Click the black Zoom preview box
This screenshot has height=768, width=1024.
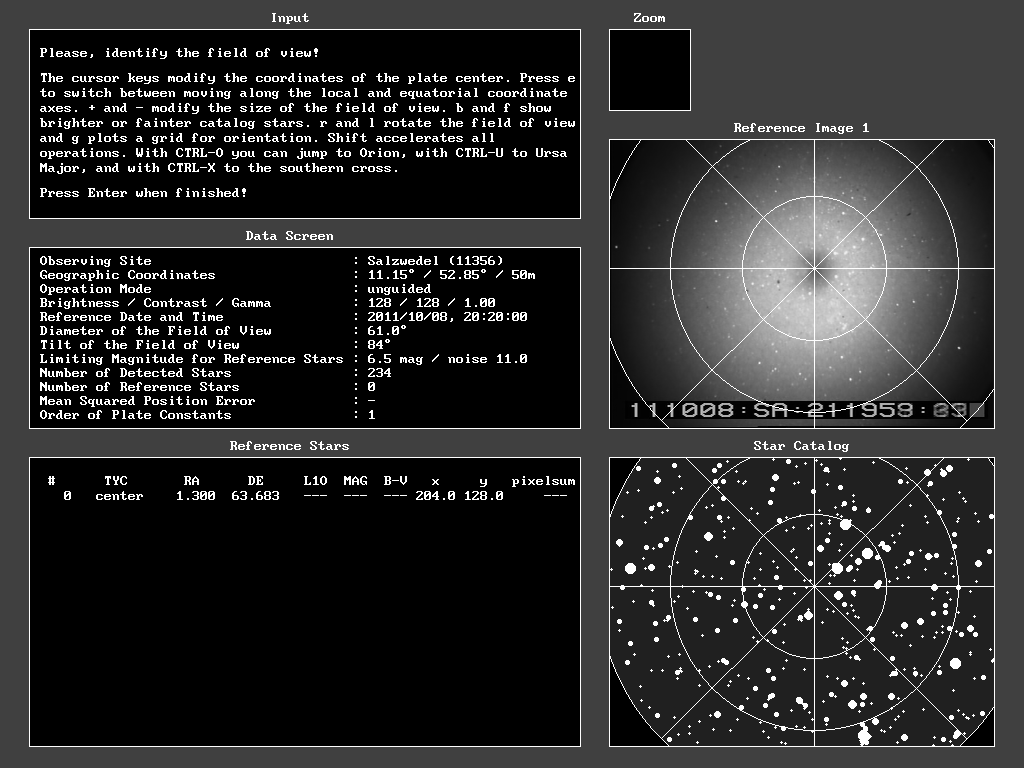pyautogui.click(x=649, y=70)
